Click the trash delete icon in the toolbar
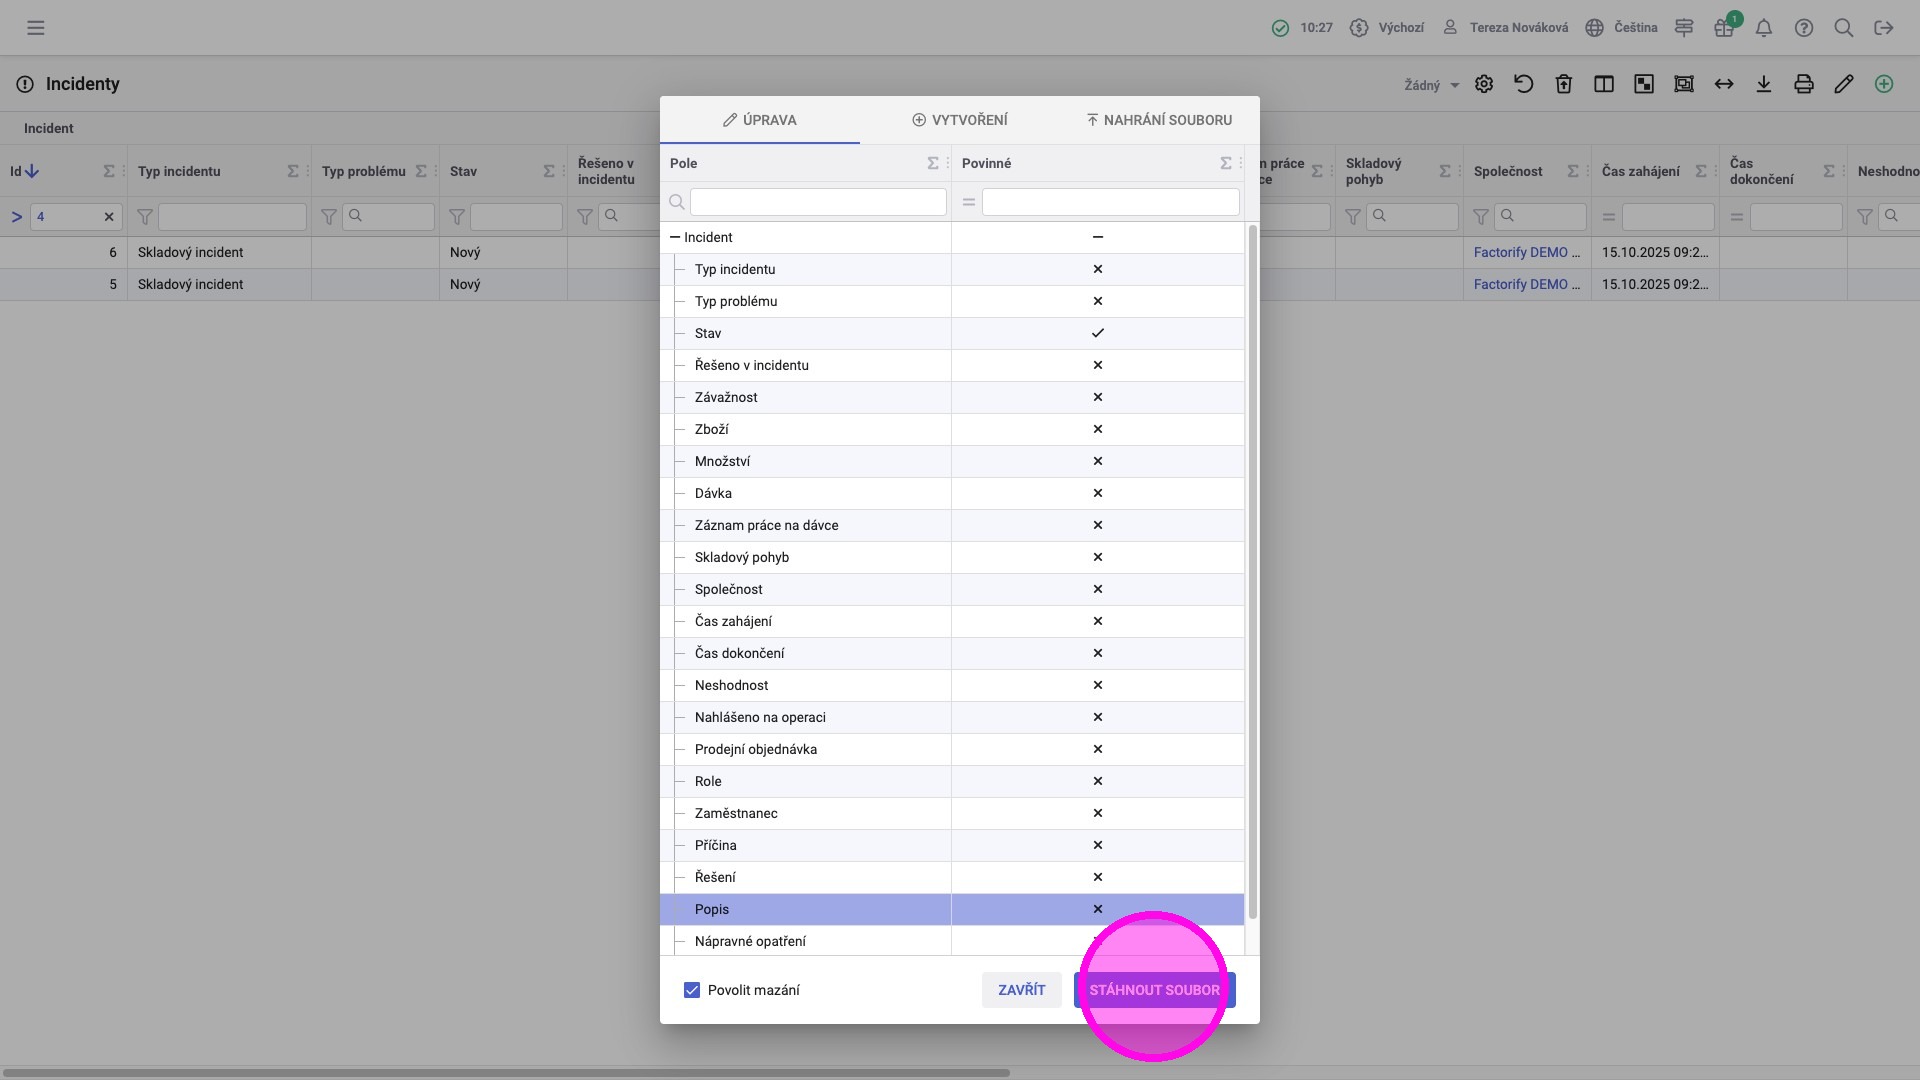 pyautogui.click(x=1564, y=85)
